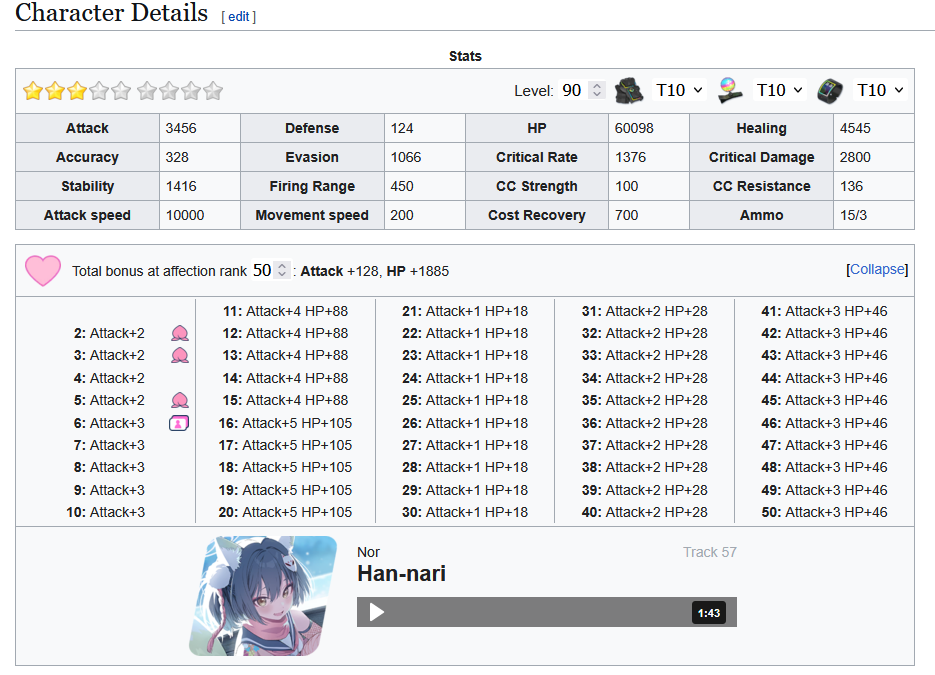935x675 pixels.
Task: Click rank 21 bonus Attack+1 HP+18
Action: click(x=465, y=311)
